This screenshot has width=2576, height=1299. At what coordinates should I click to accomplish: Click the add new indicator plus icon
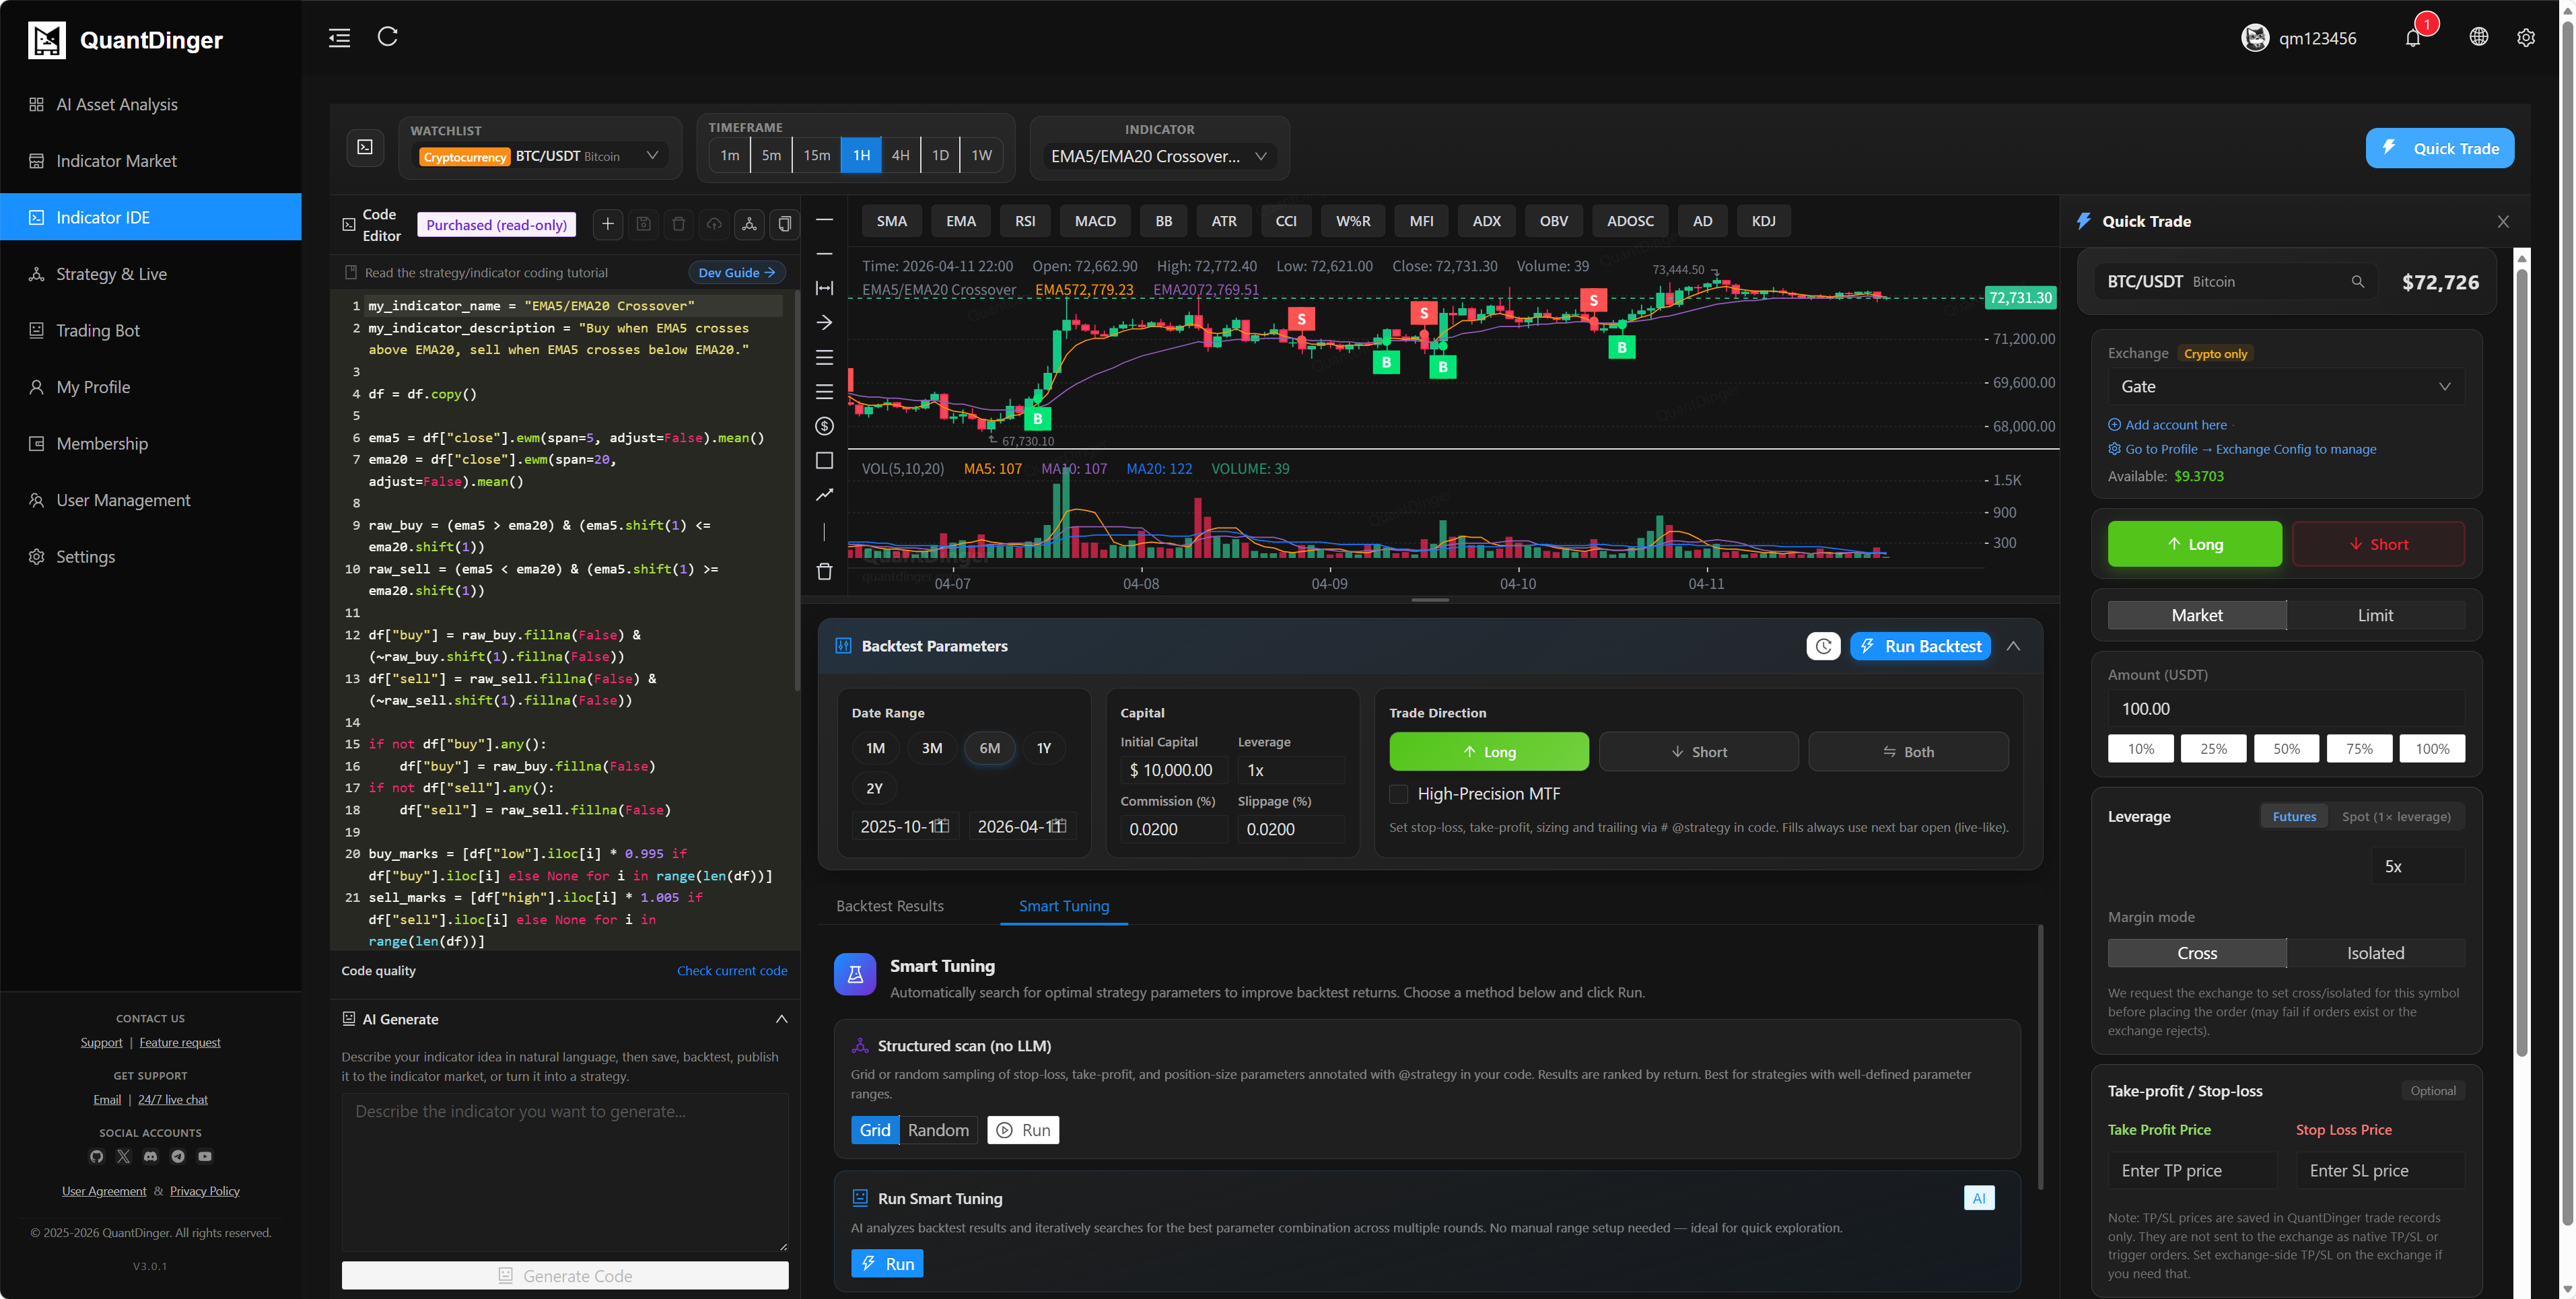(607, 224)
